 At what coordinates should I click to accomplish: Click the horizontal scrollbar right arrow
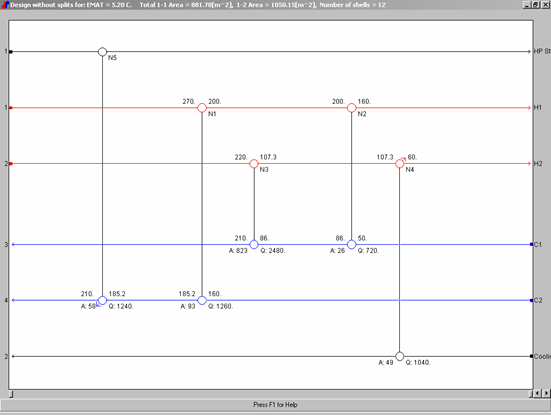coord(546,394)
